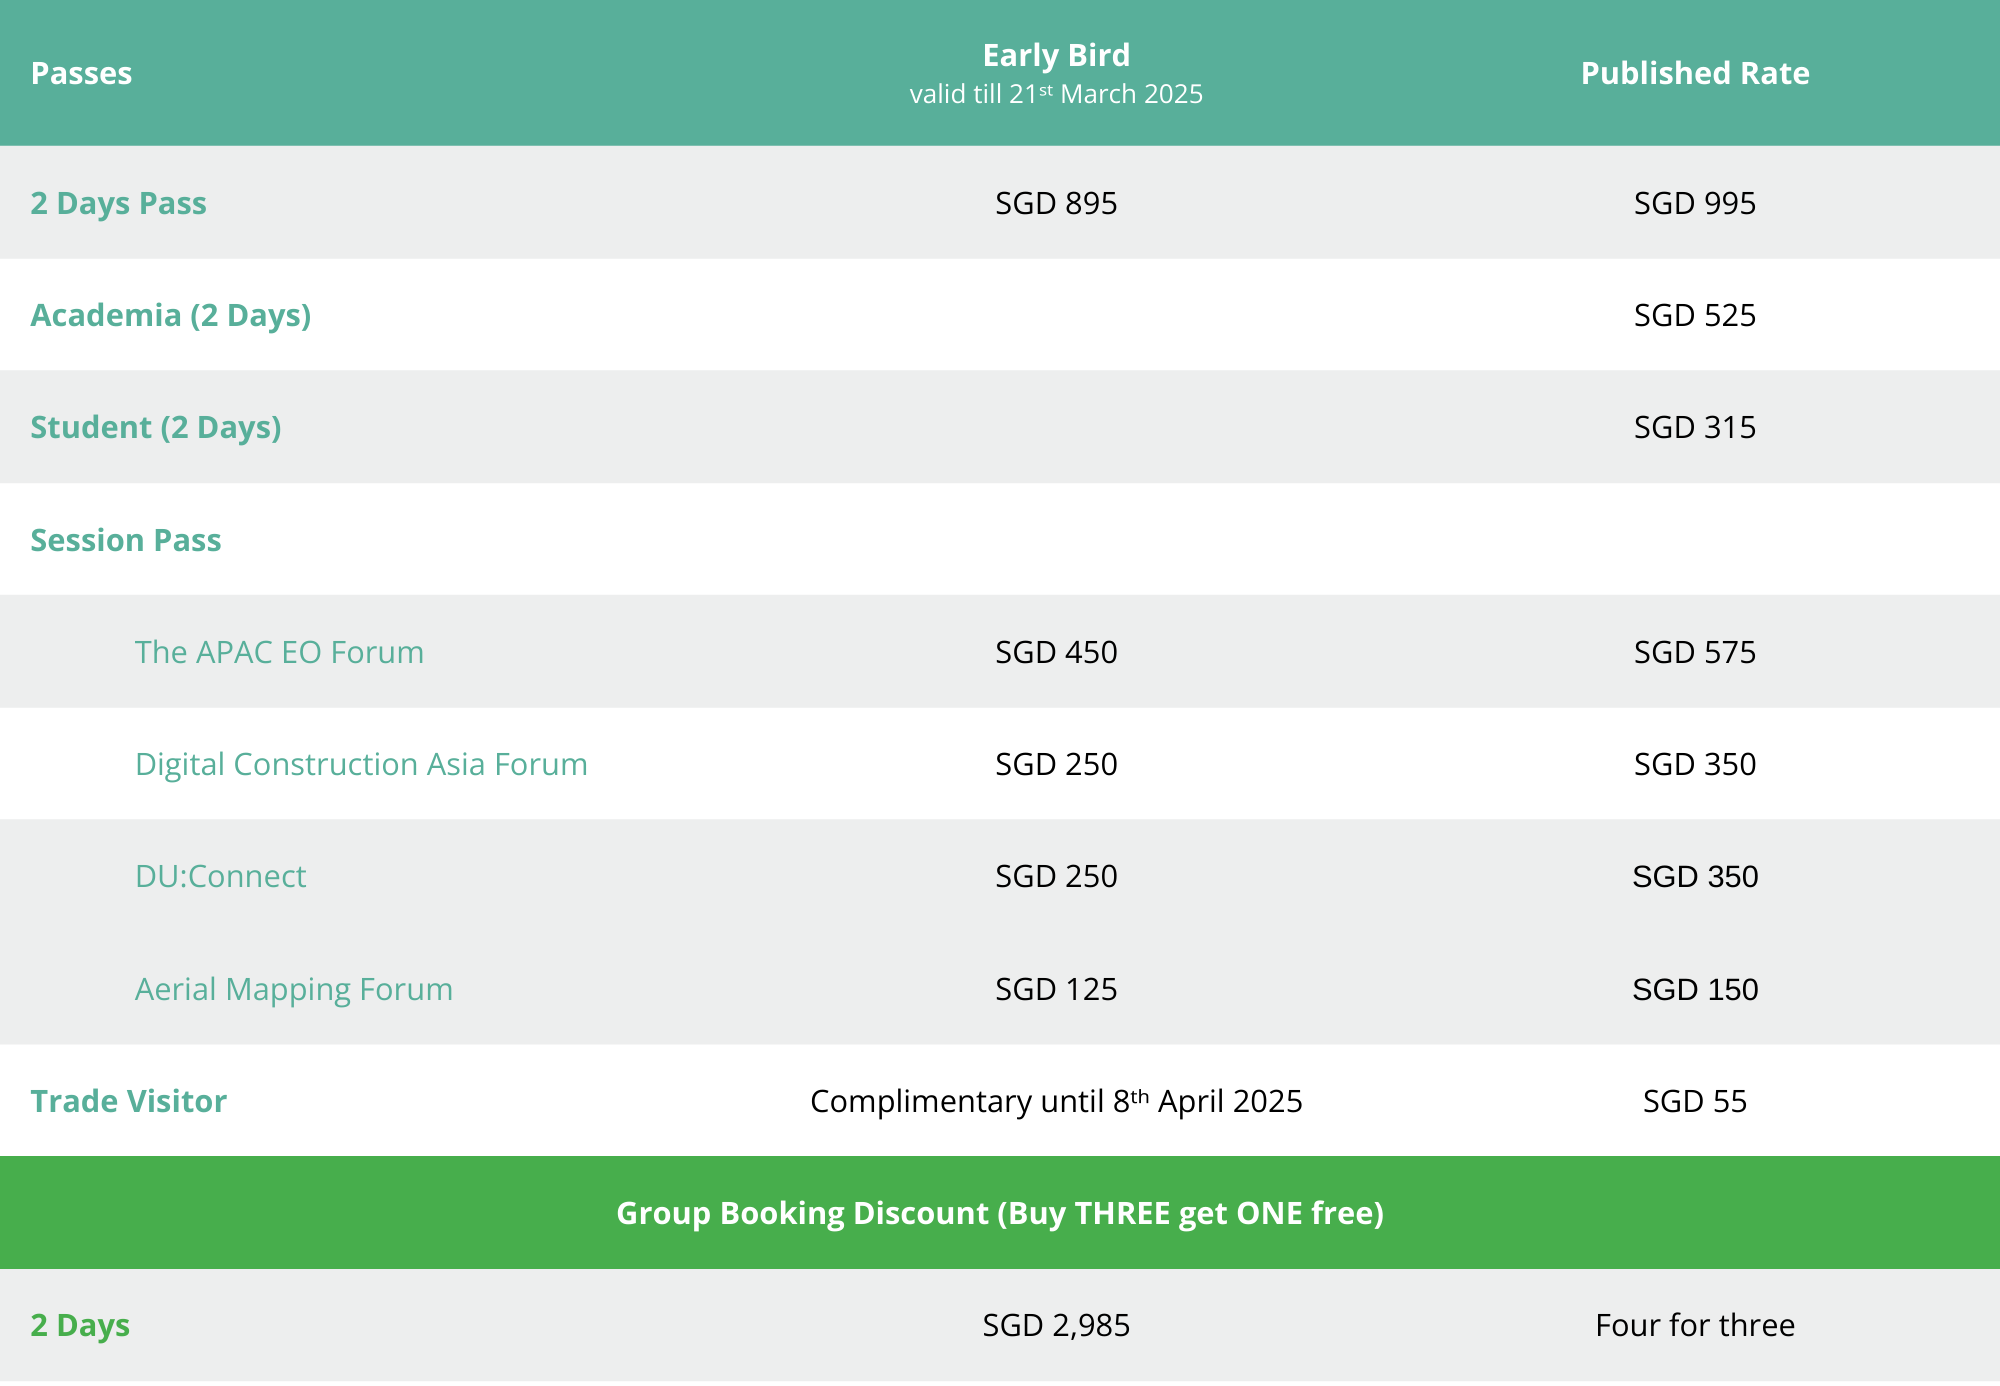Select the Aerial Mapping Forum label
The width and height of the screenshot is (2000, 1386).
(294, 989)
